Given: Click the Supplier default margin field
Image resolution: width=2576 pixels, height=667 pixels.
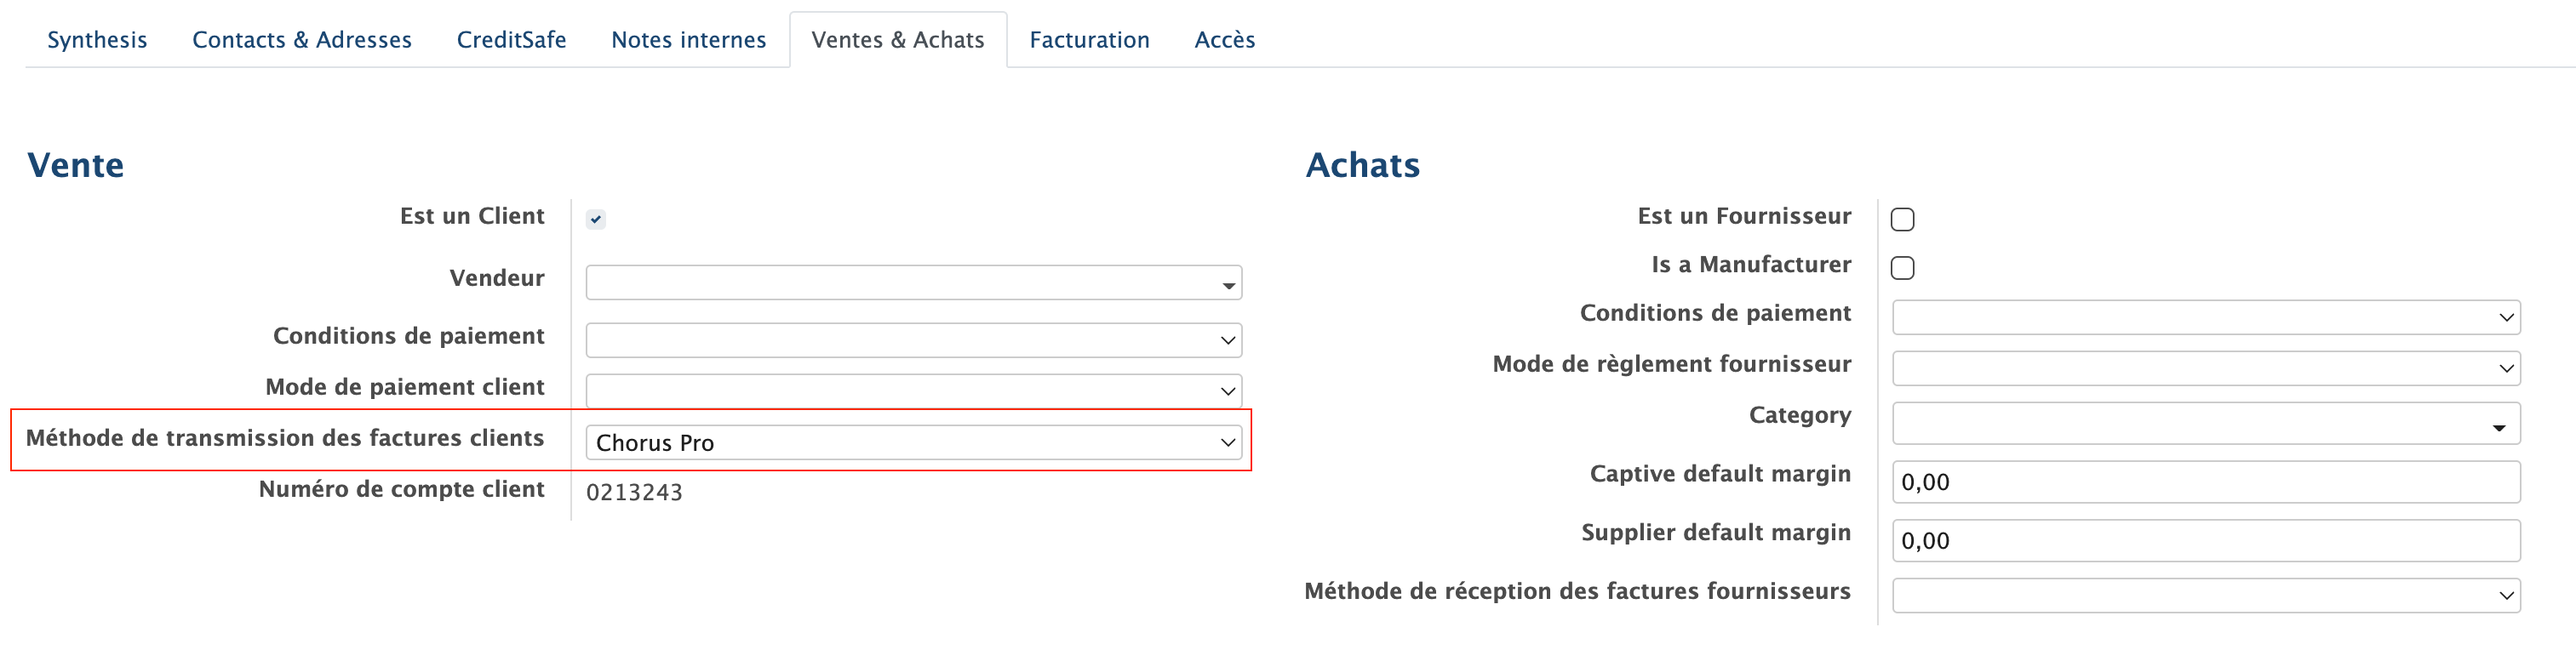Looking at the screenshot, I should (2205, 541).
